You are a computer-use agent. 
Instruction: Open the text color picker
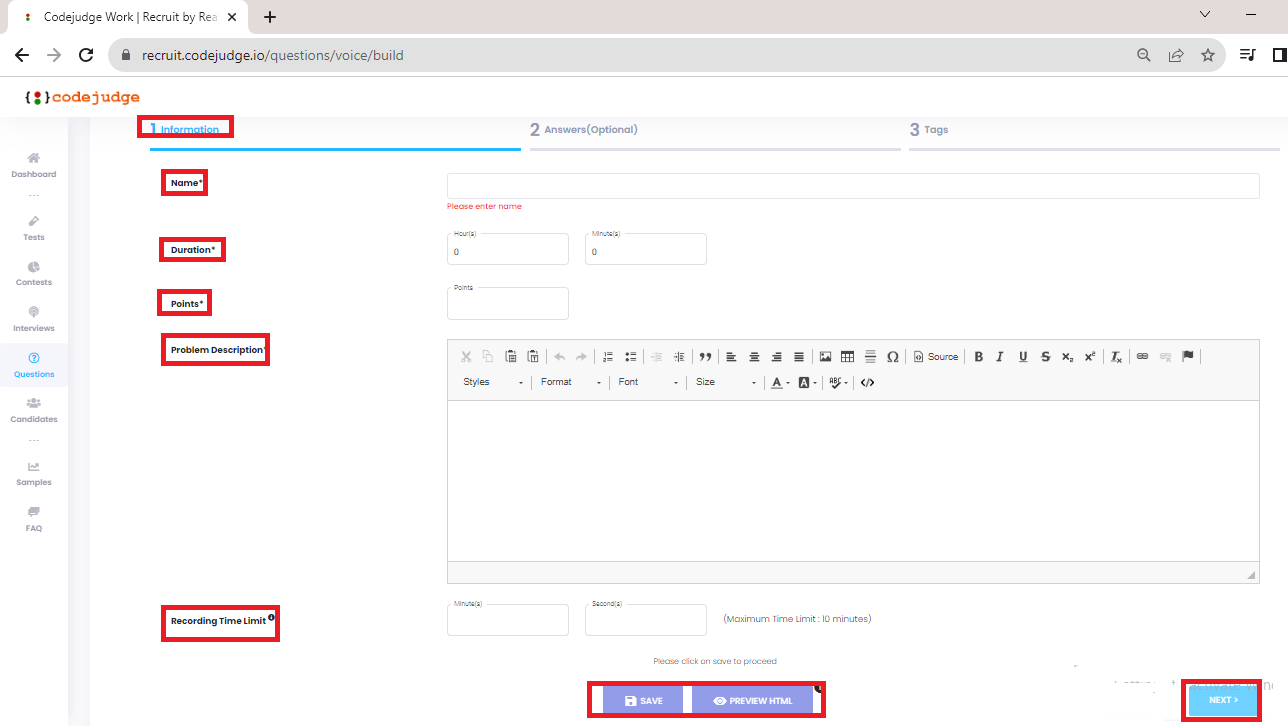780,382
